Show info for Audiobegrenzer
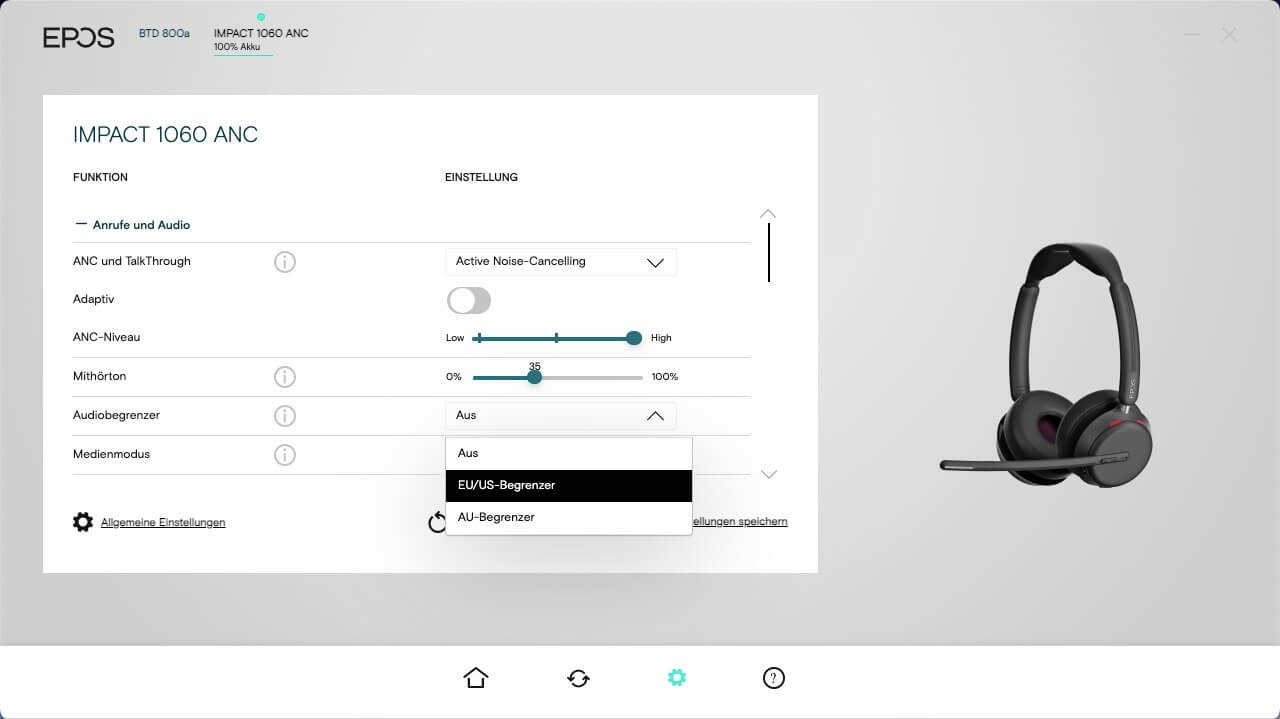Viewport: 1280px width, 719px height. [x=285, y=416]
